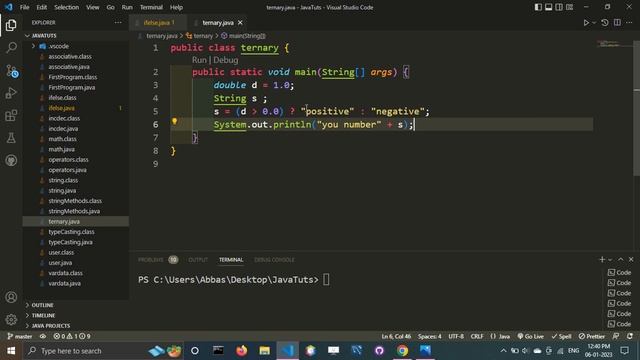Open Accounts icon in activity bar
This screenshot has width=640, height=360.
(11, 297)
